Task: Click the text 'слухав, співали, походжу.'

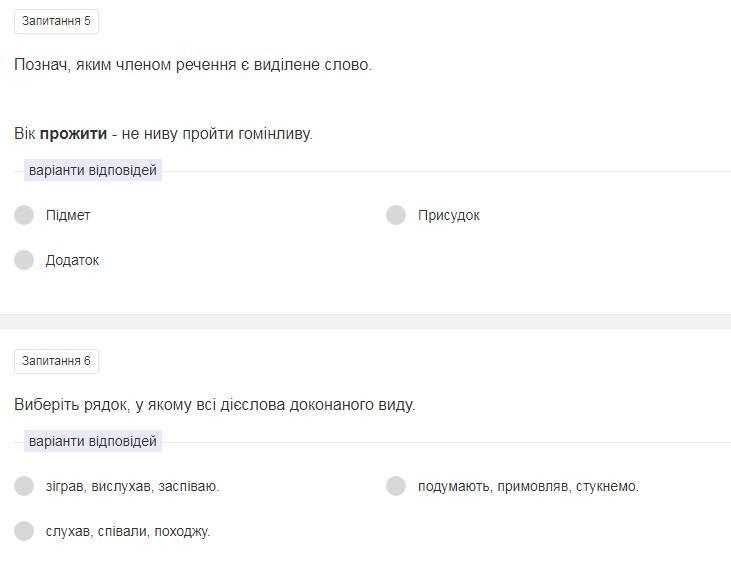Action: [128, 531]
